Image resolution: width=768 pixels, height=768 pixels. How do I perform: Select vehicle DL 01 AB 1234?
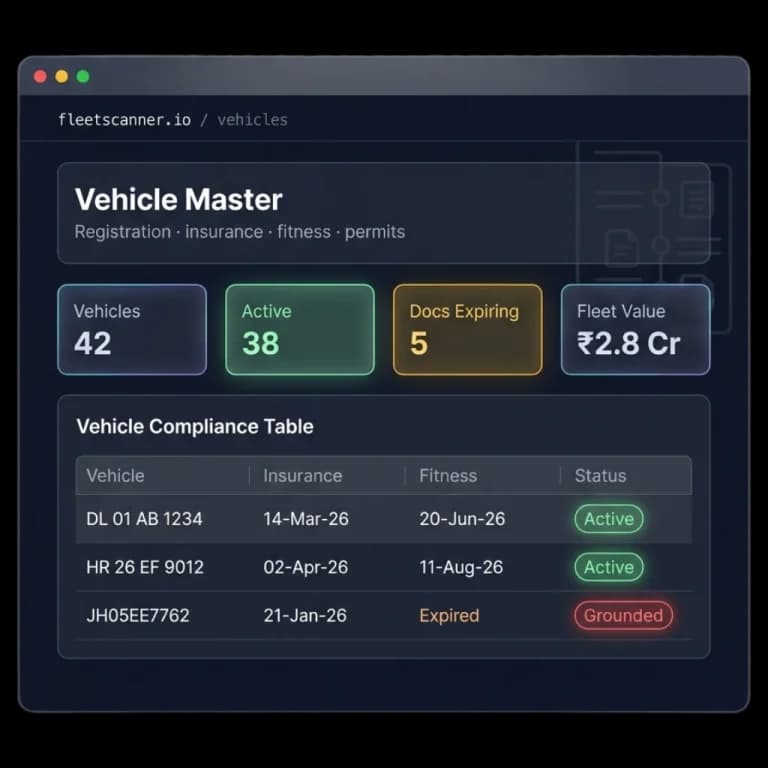(x=144, y=519)
